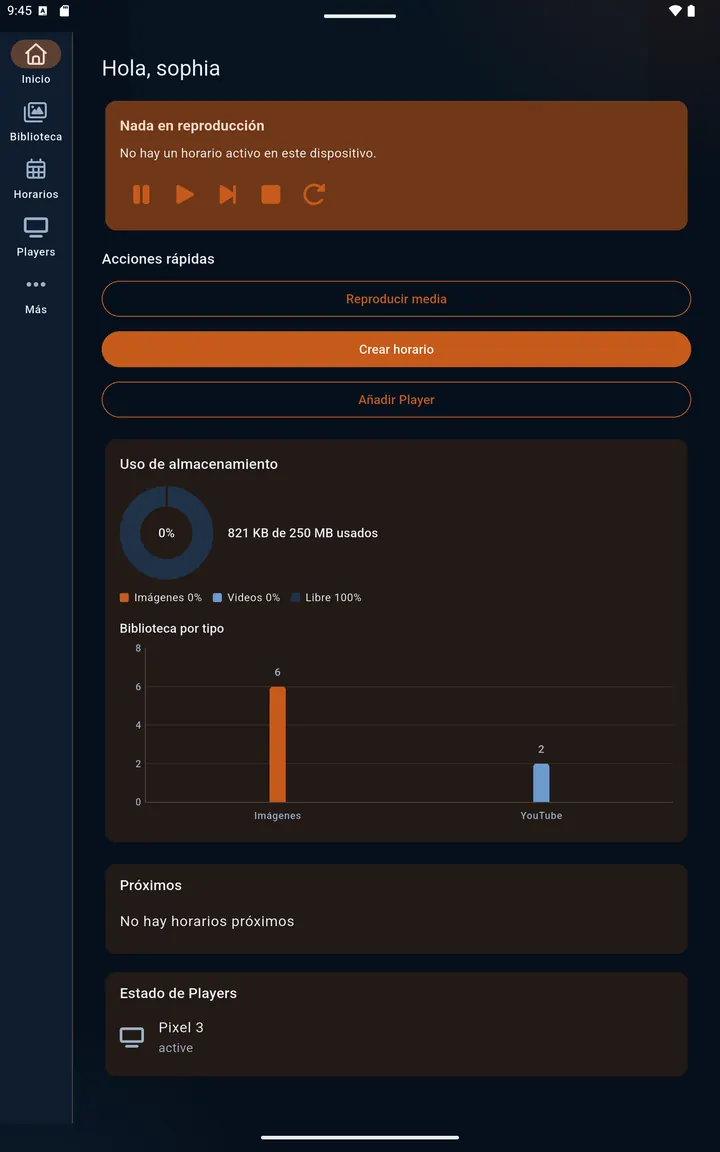Image resolution: width=720 pixels, height=1152 pixels.
Task: Tap the YouTube axis label in chart
Action: click(541, 816)
